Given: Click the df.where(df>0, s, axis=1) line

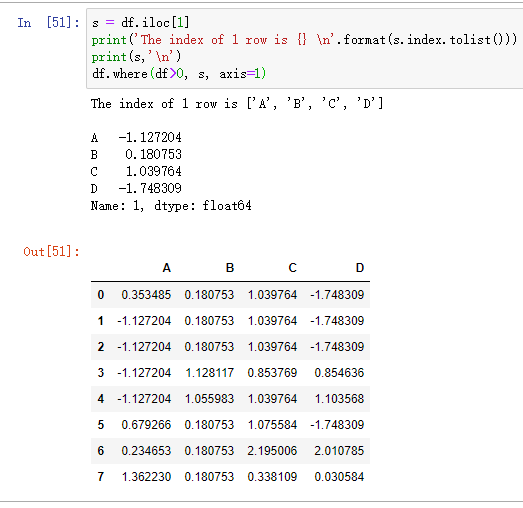Looking at the screenshot, I should point(179,73).
